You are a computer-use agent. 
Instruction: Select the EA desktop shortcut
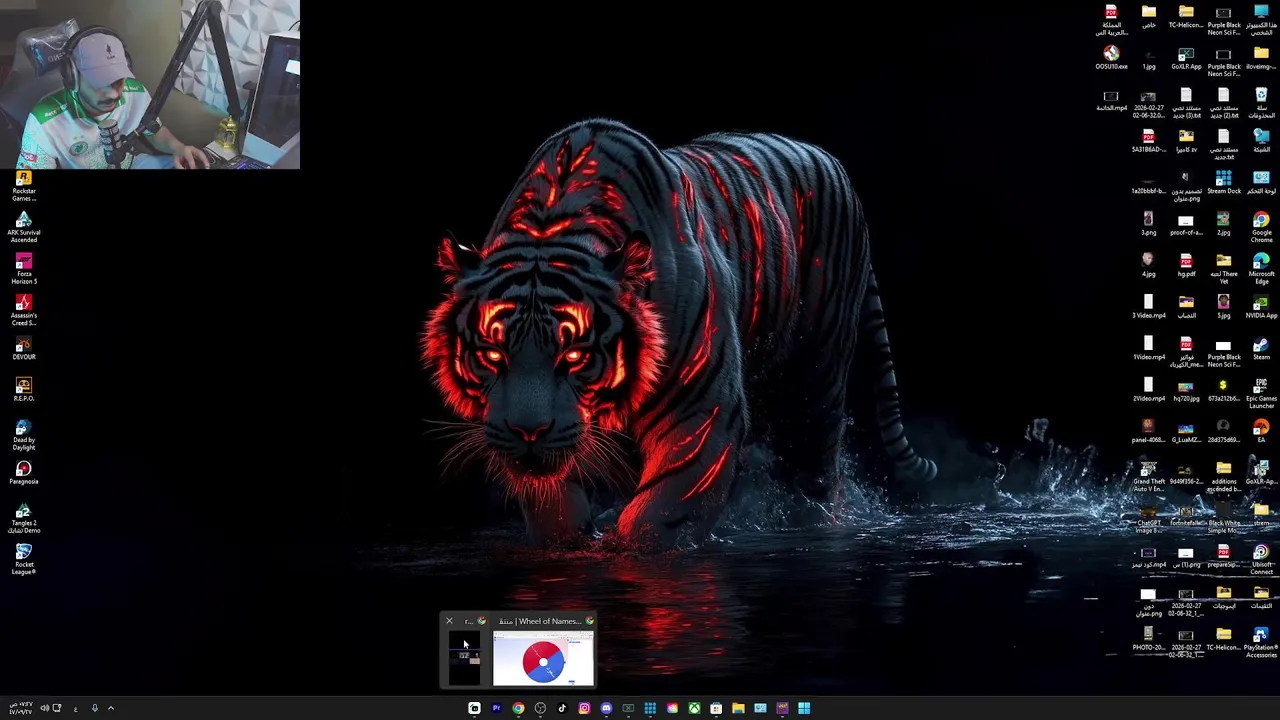point(1261,432)
